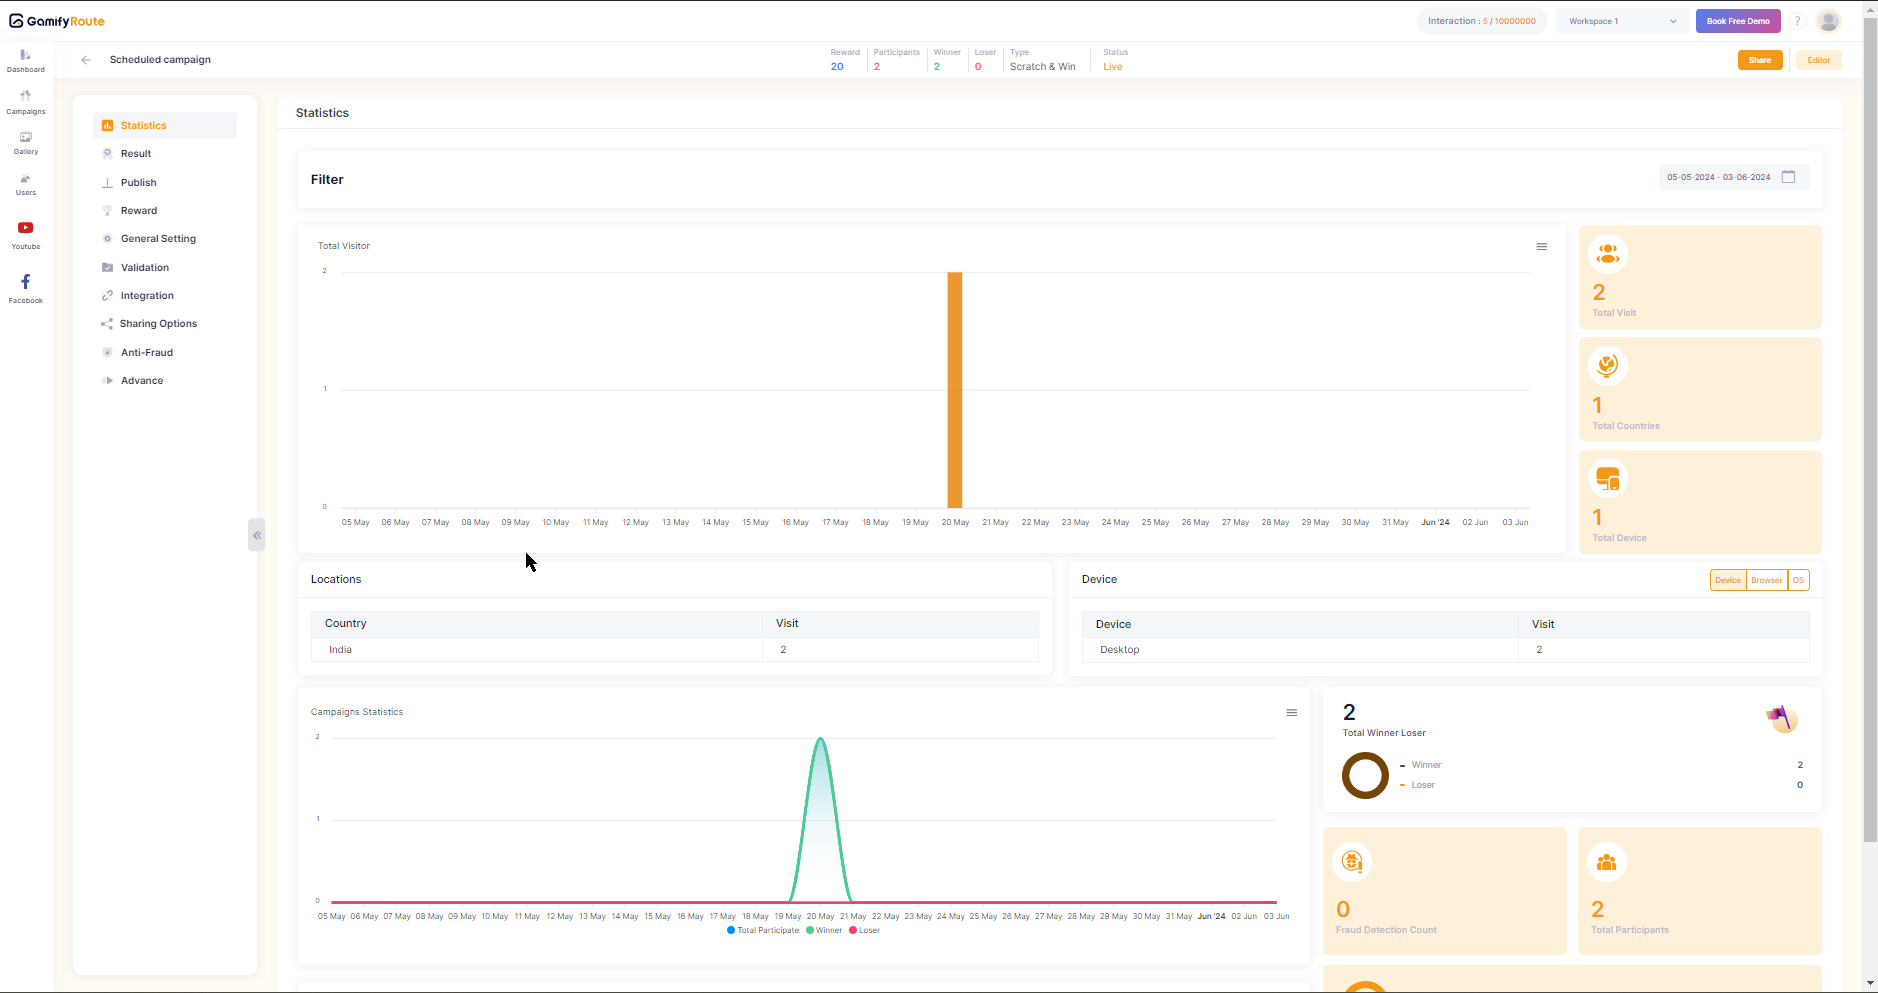Collapse the settings side panel
This screenshot has height=993, width=1878.
point(257,535)
